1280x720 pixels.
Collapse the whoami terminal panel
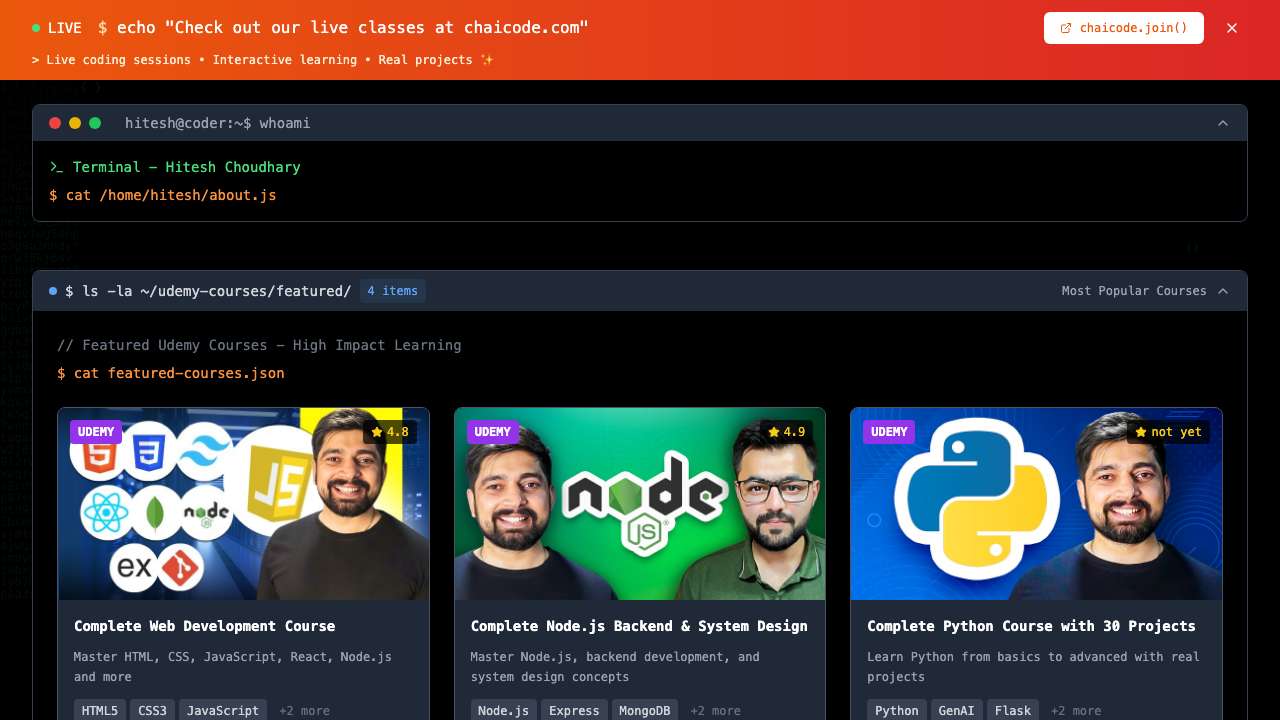click(x=1223, y=123)
